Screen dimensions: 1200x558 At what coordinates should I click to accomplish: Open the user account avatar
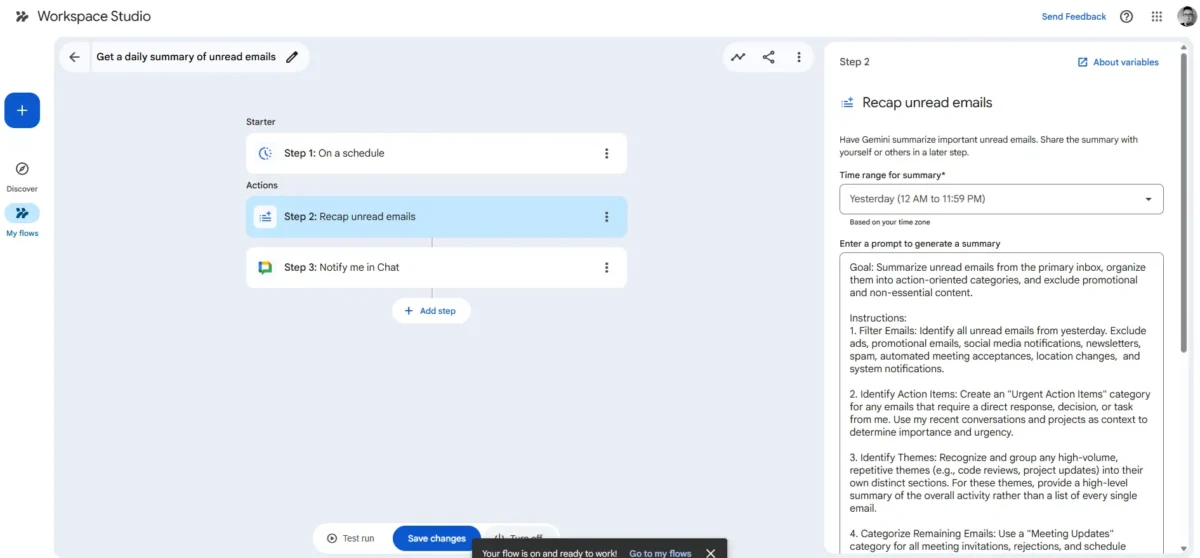coord(1186,16)
